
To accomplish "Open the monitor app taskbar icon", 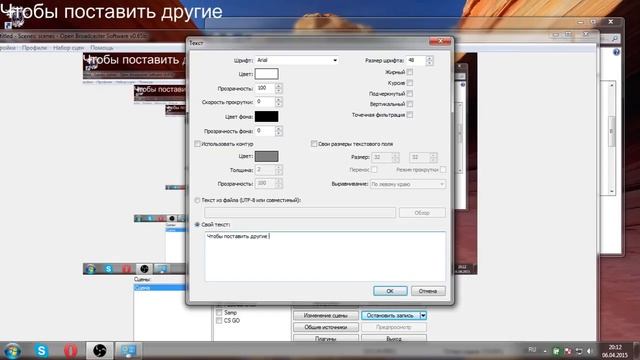I will (x=128, y=351).
